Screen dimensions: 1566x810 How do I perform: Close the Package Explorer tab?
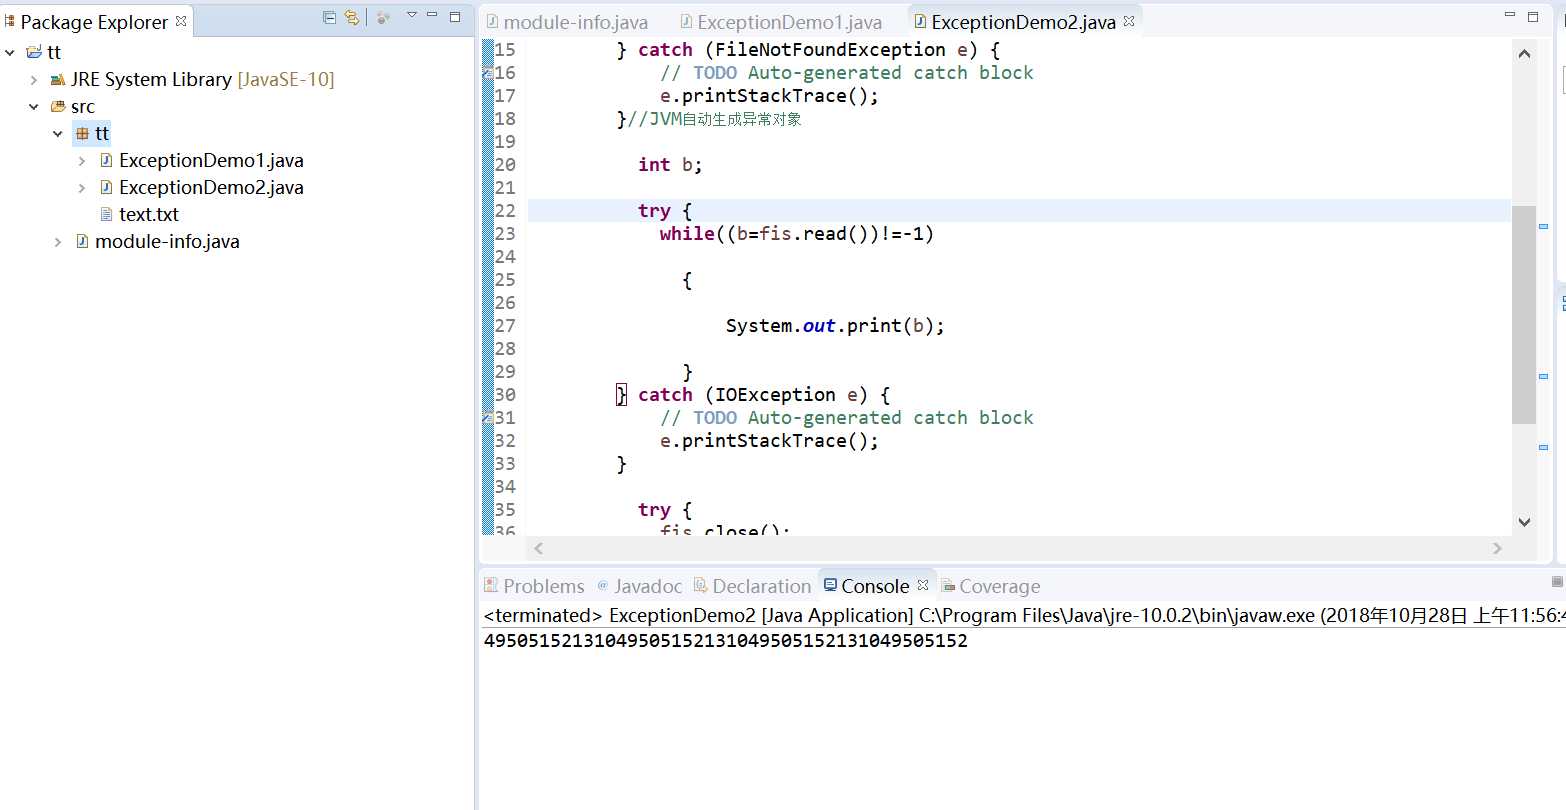[x=181, y=20]
